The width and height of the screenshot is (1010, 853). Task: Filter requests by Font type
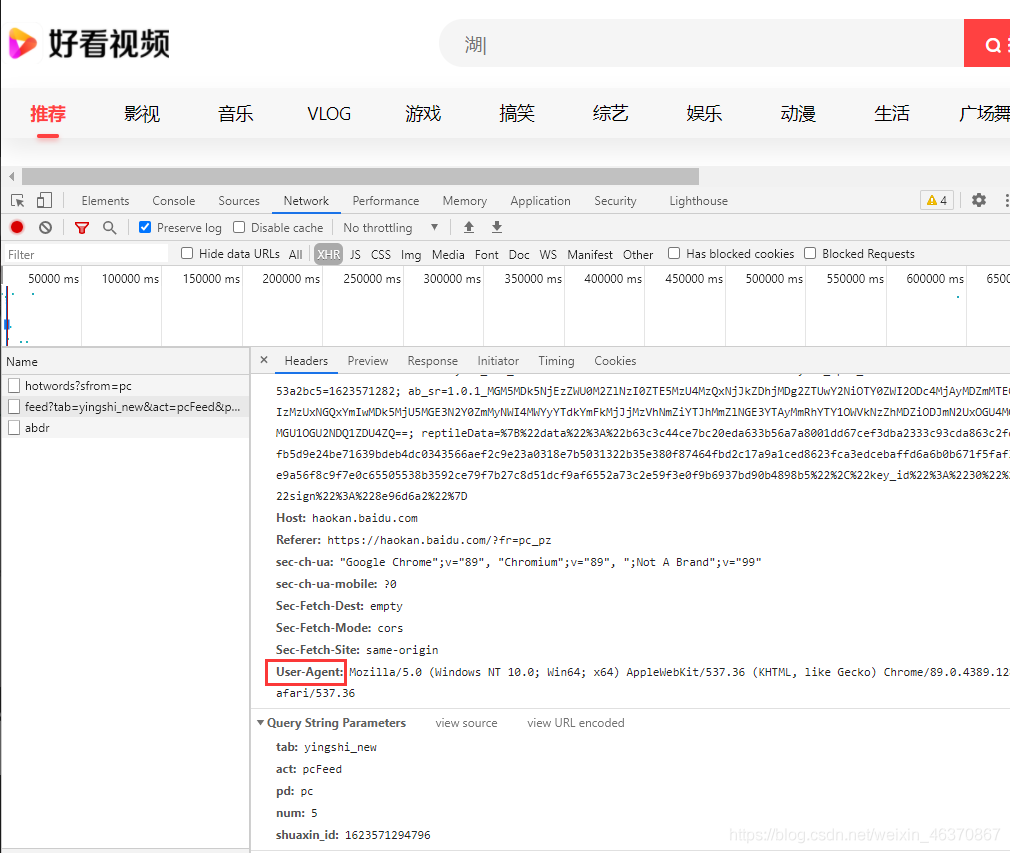pos(486,254)
